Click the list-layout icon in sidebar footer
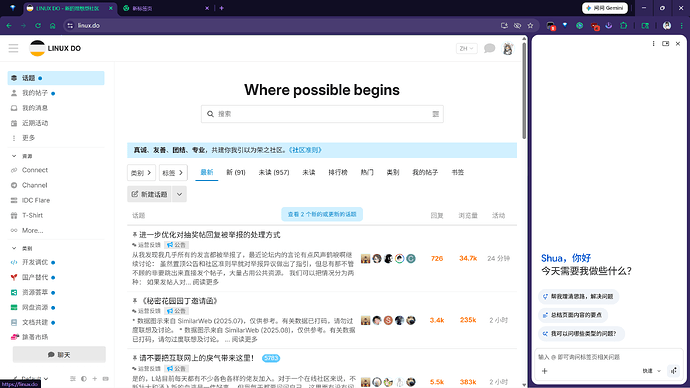 [x=73, y=378]
